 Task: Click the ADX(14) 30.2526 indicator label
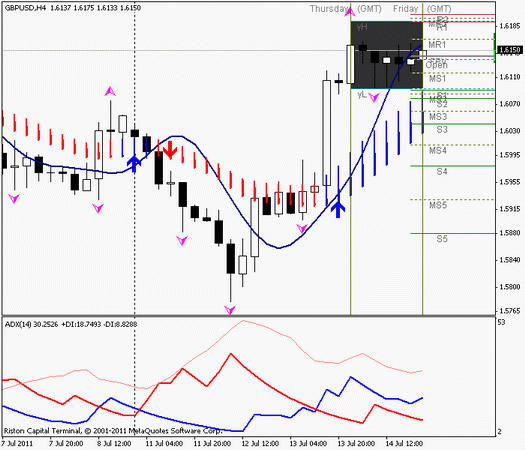coord(32,324)
